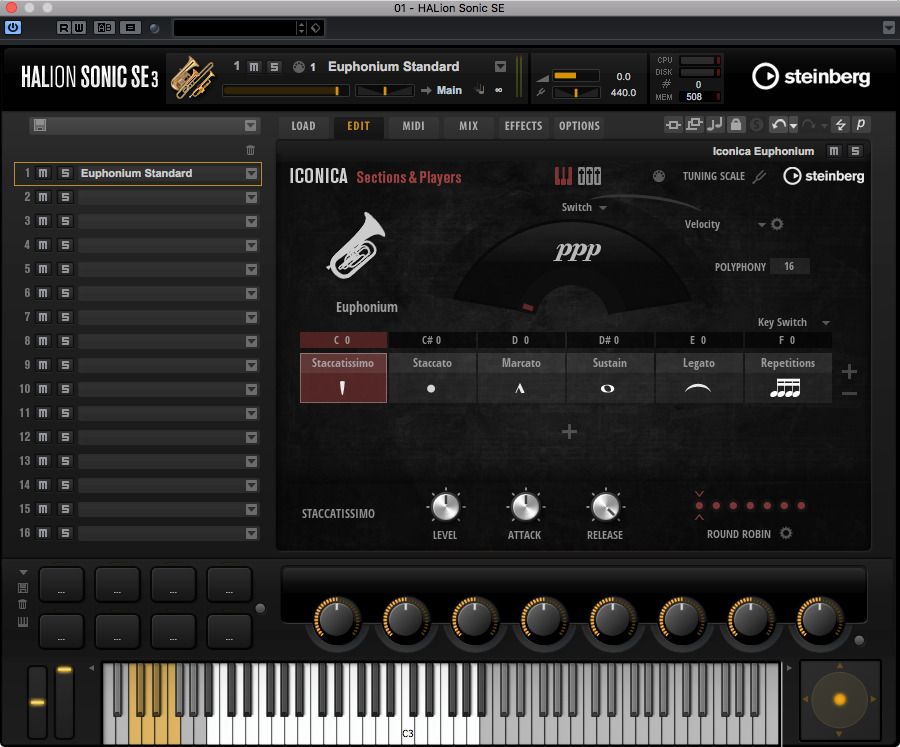Switch to the MIDI tab
The image size is (900, 747).
tap(413, 126)
